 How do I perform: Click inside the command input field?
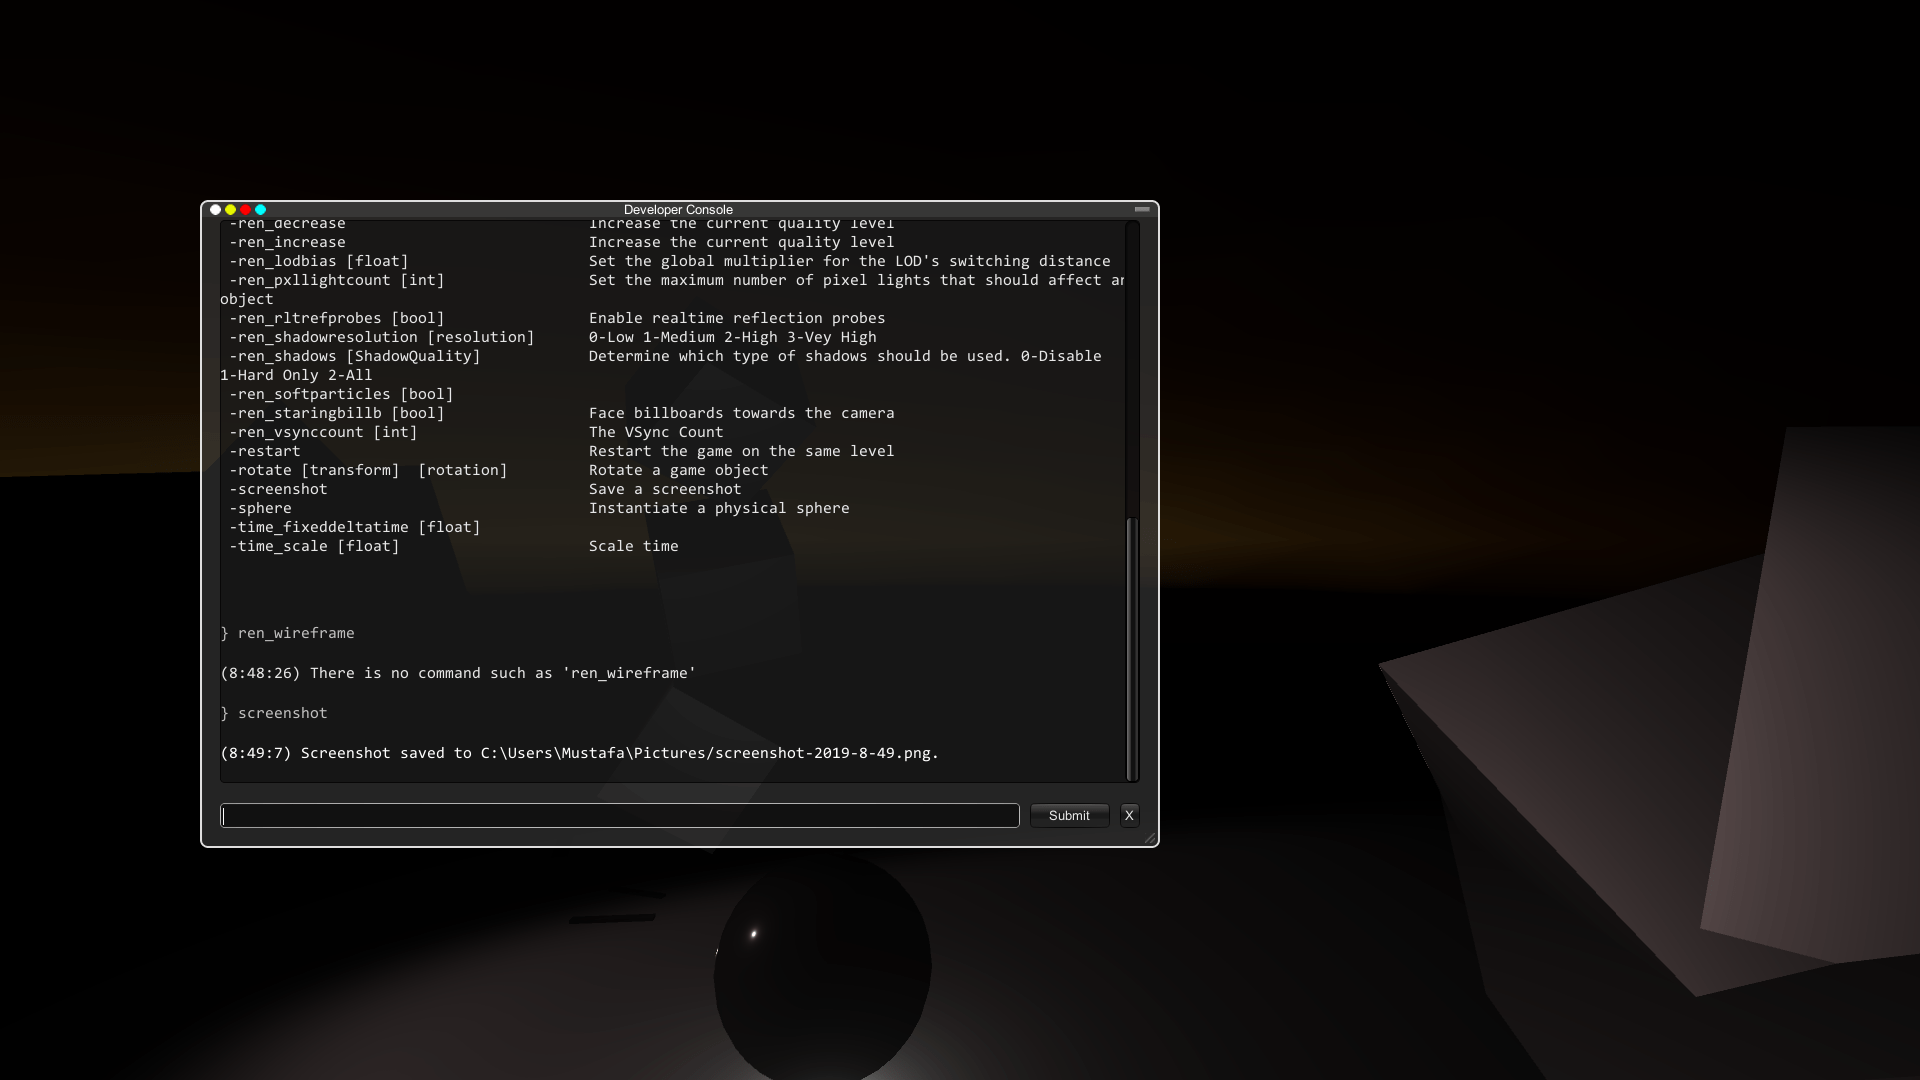pos(620,815)
